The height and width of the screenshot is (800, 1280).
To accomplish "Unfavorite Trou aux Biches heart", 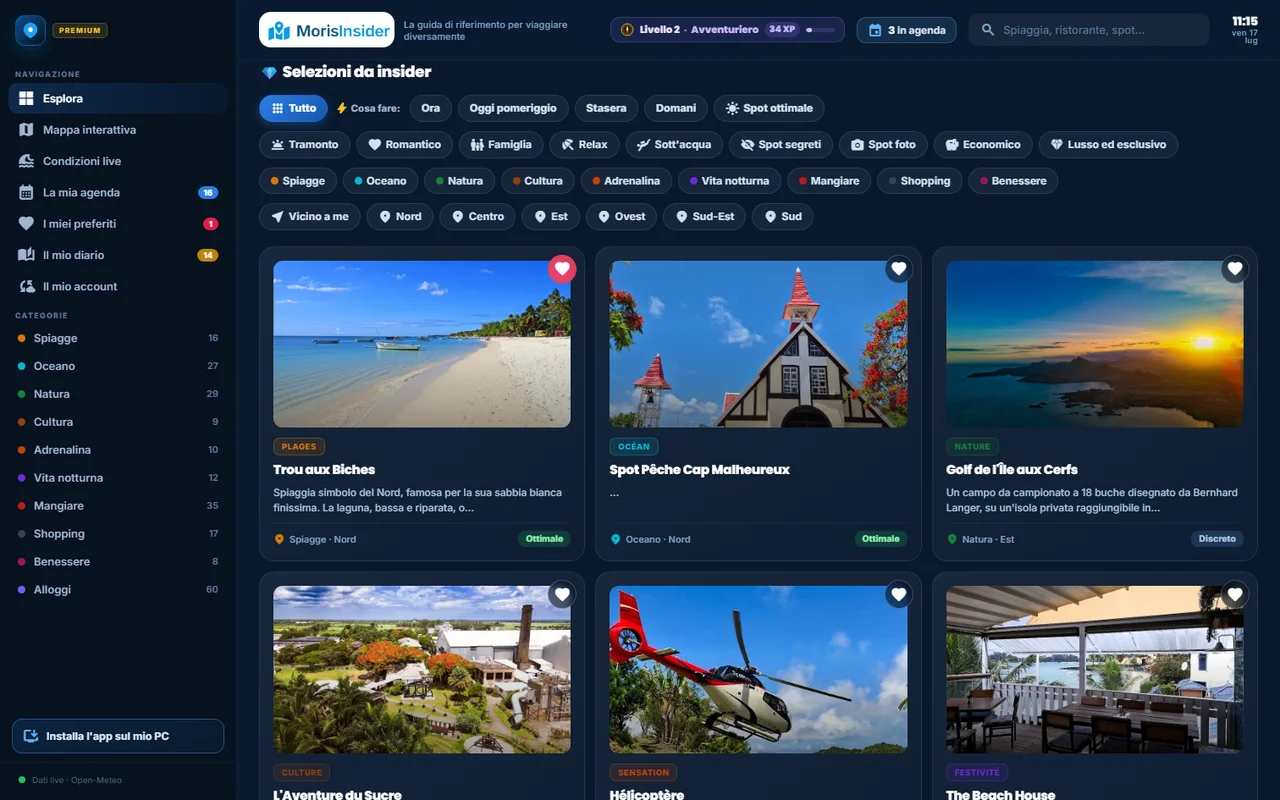I will [562, 268].
